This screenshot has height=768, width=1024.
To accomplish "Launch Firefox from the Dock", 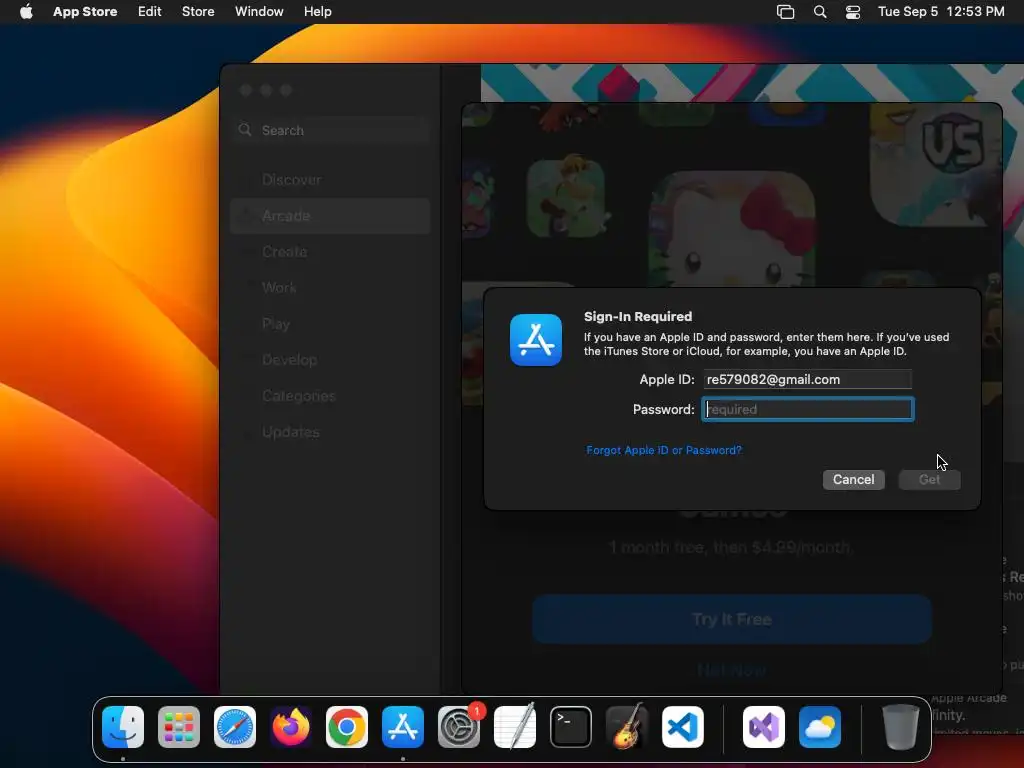I will pyautogui.click(x=291, y=727).
